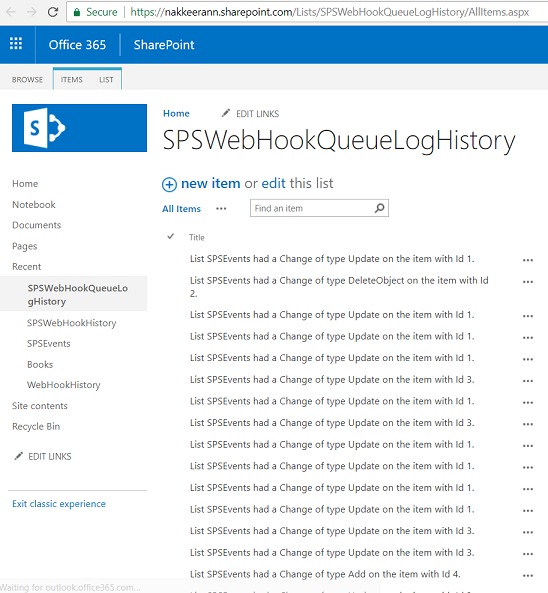This screenshot has width=548, height=593.
Task: Click the Secure padlock icon
Action: [x=77, y=12]
